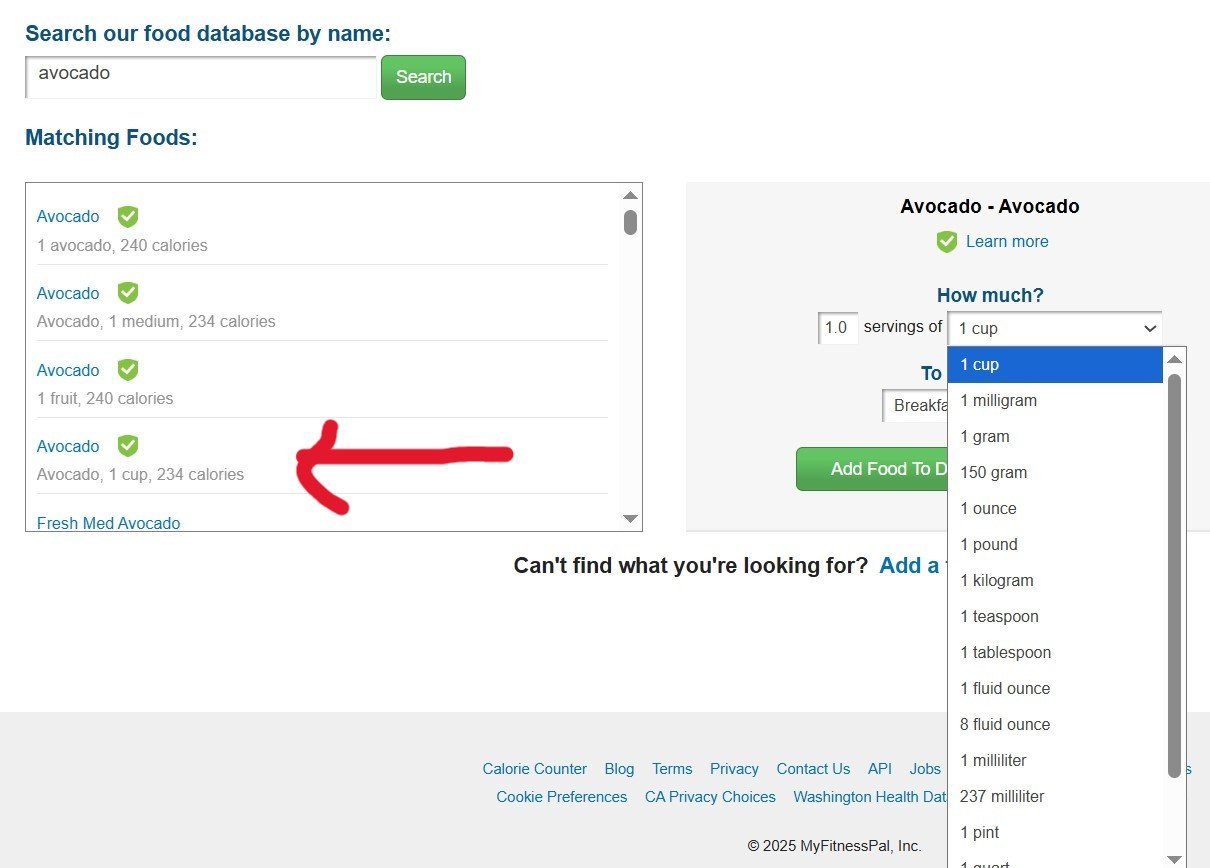Click the matching foods list scroll up arrow
Screen dimensions: 1210x868
coord(630,195)
